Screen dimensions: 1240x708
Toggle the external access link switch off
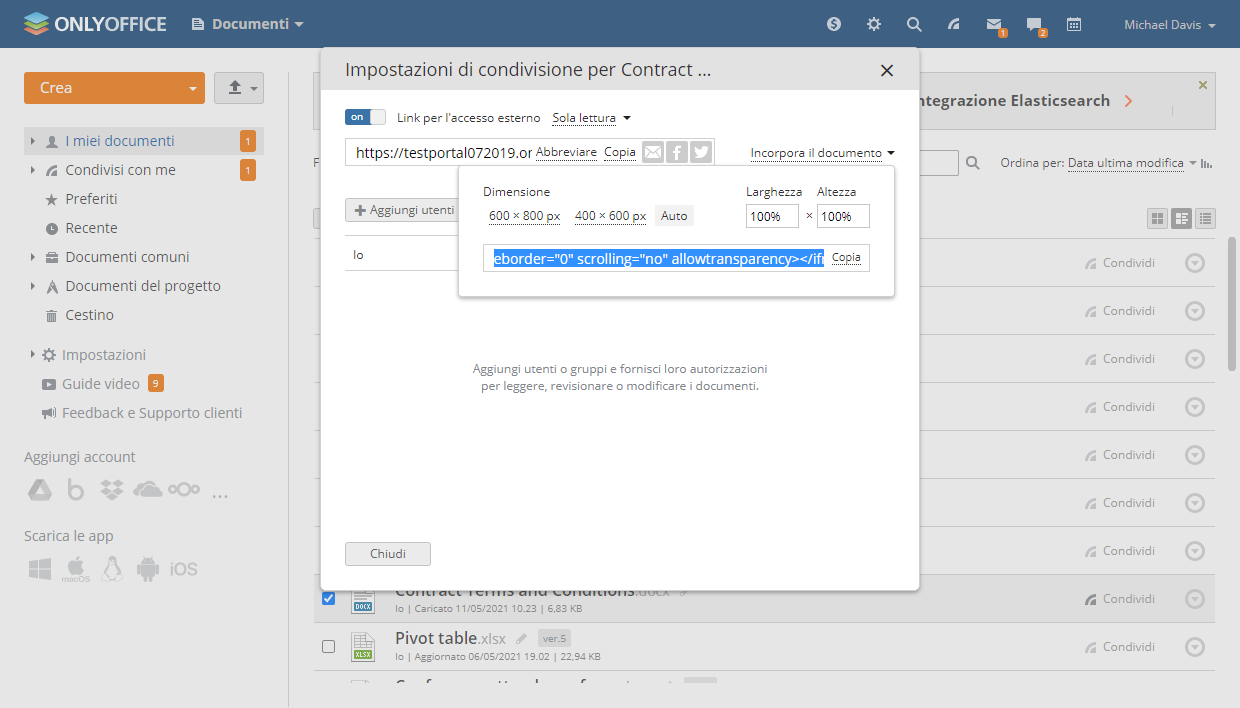point(365,117)
